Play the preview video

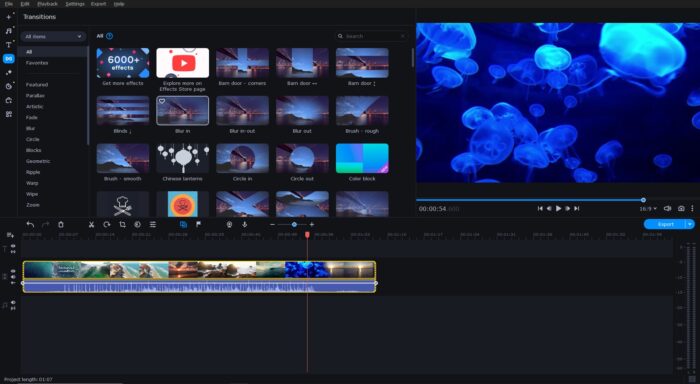(558, 209)
